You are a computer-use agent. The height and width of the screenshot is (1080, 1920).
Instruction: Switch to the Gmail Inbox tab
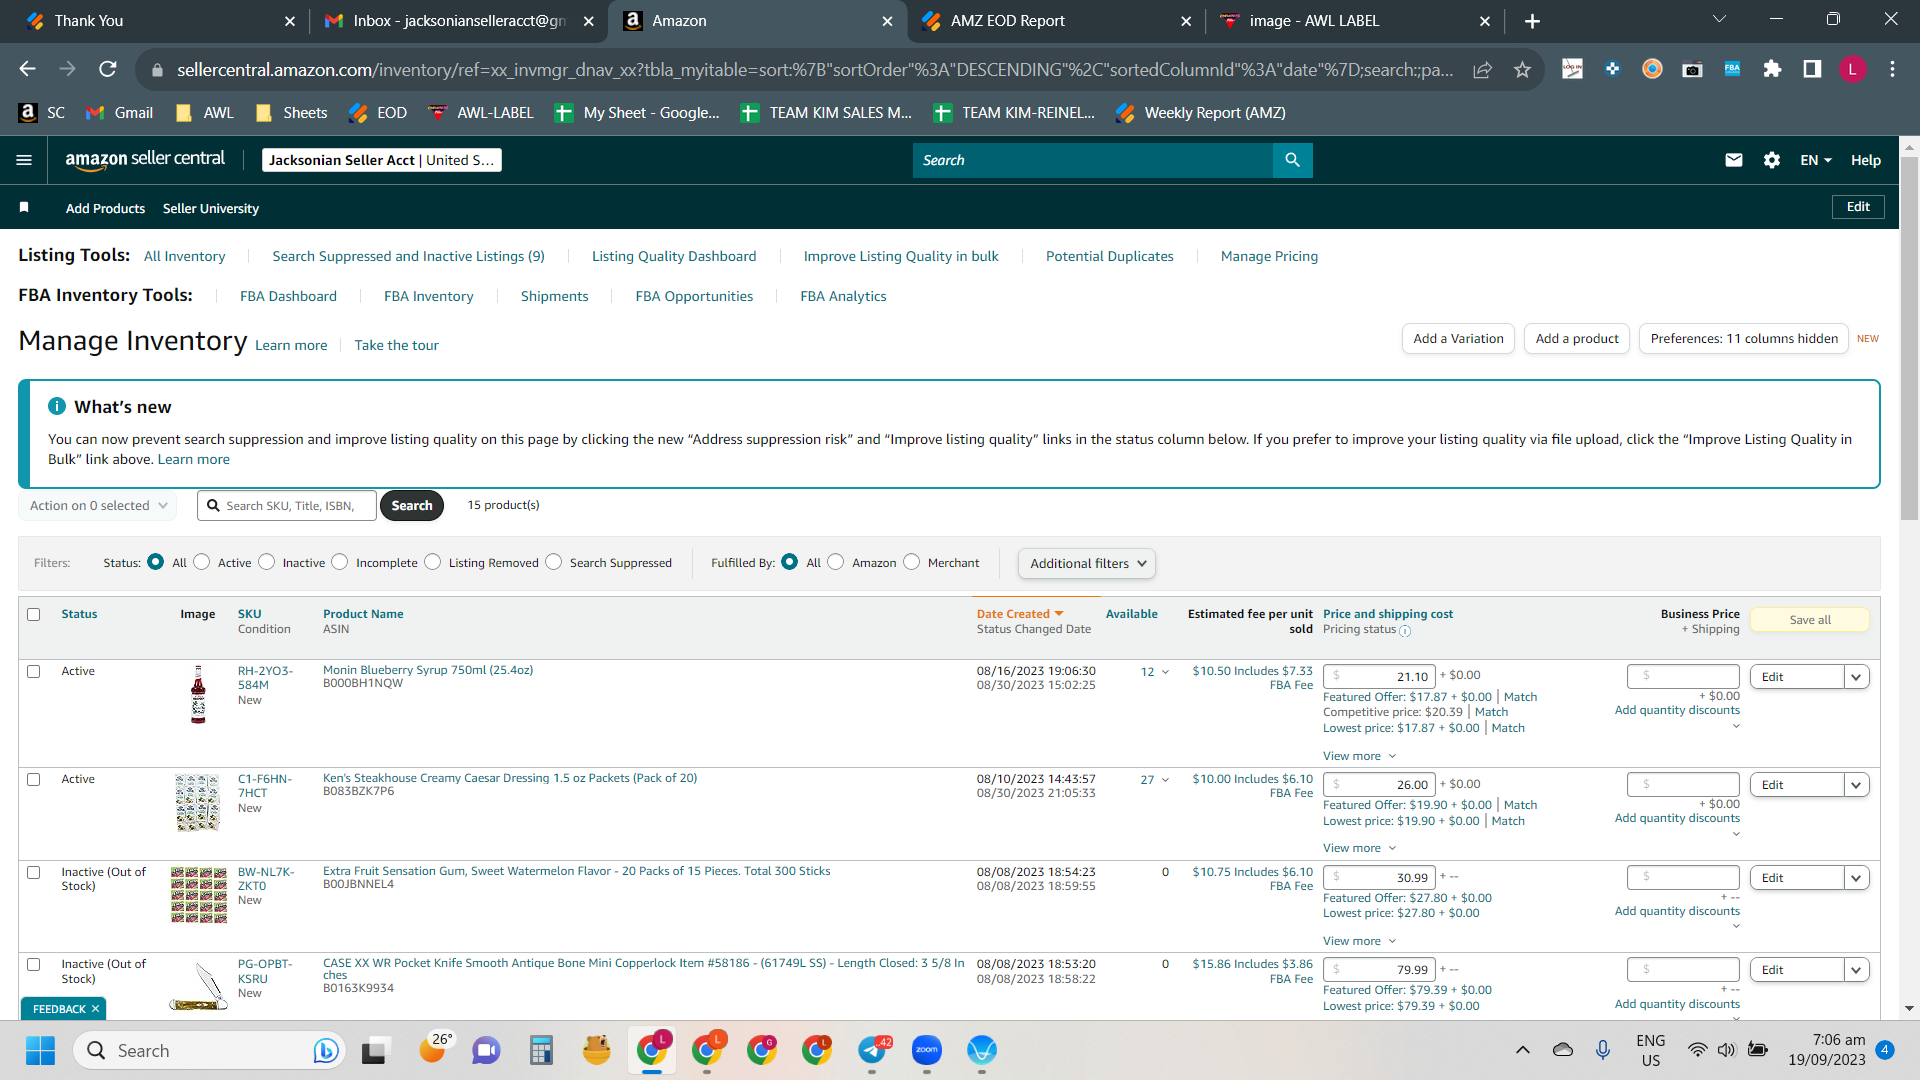pos(458,21)
